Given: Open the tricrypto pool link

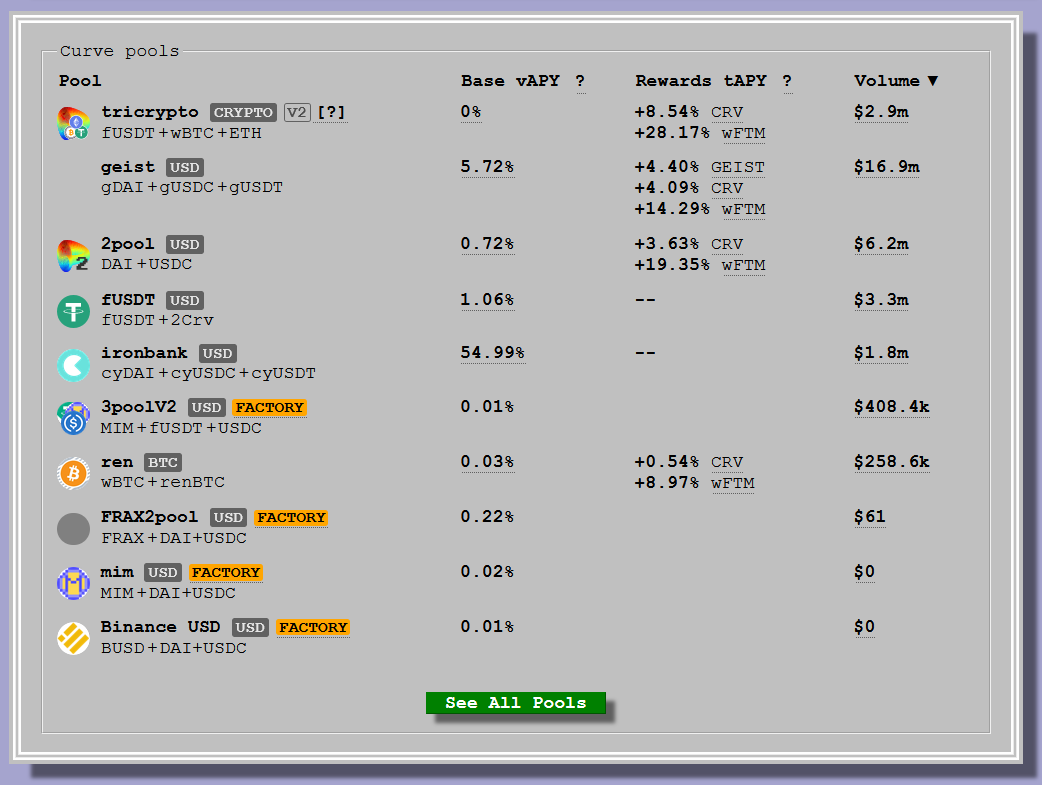Looking at the screenshot, I should 150,112.
